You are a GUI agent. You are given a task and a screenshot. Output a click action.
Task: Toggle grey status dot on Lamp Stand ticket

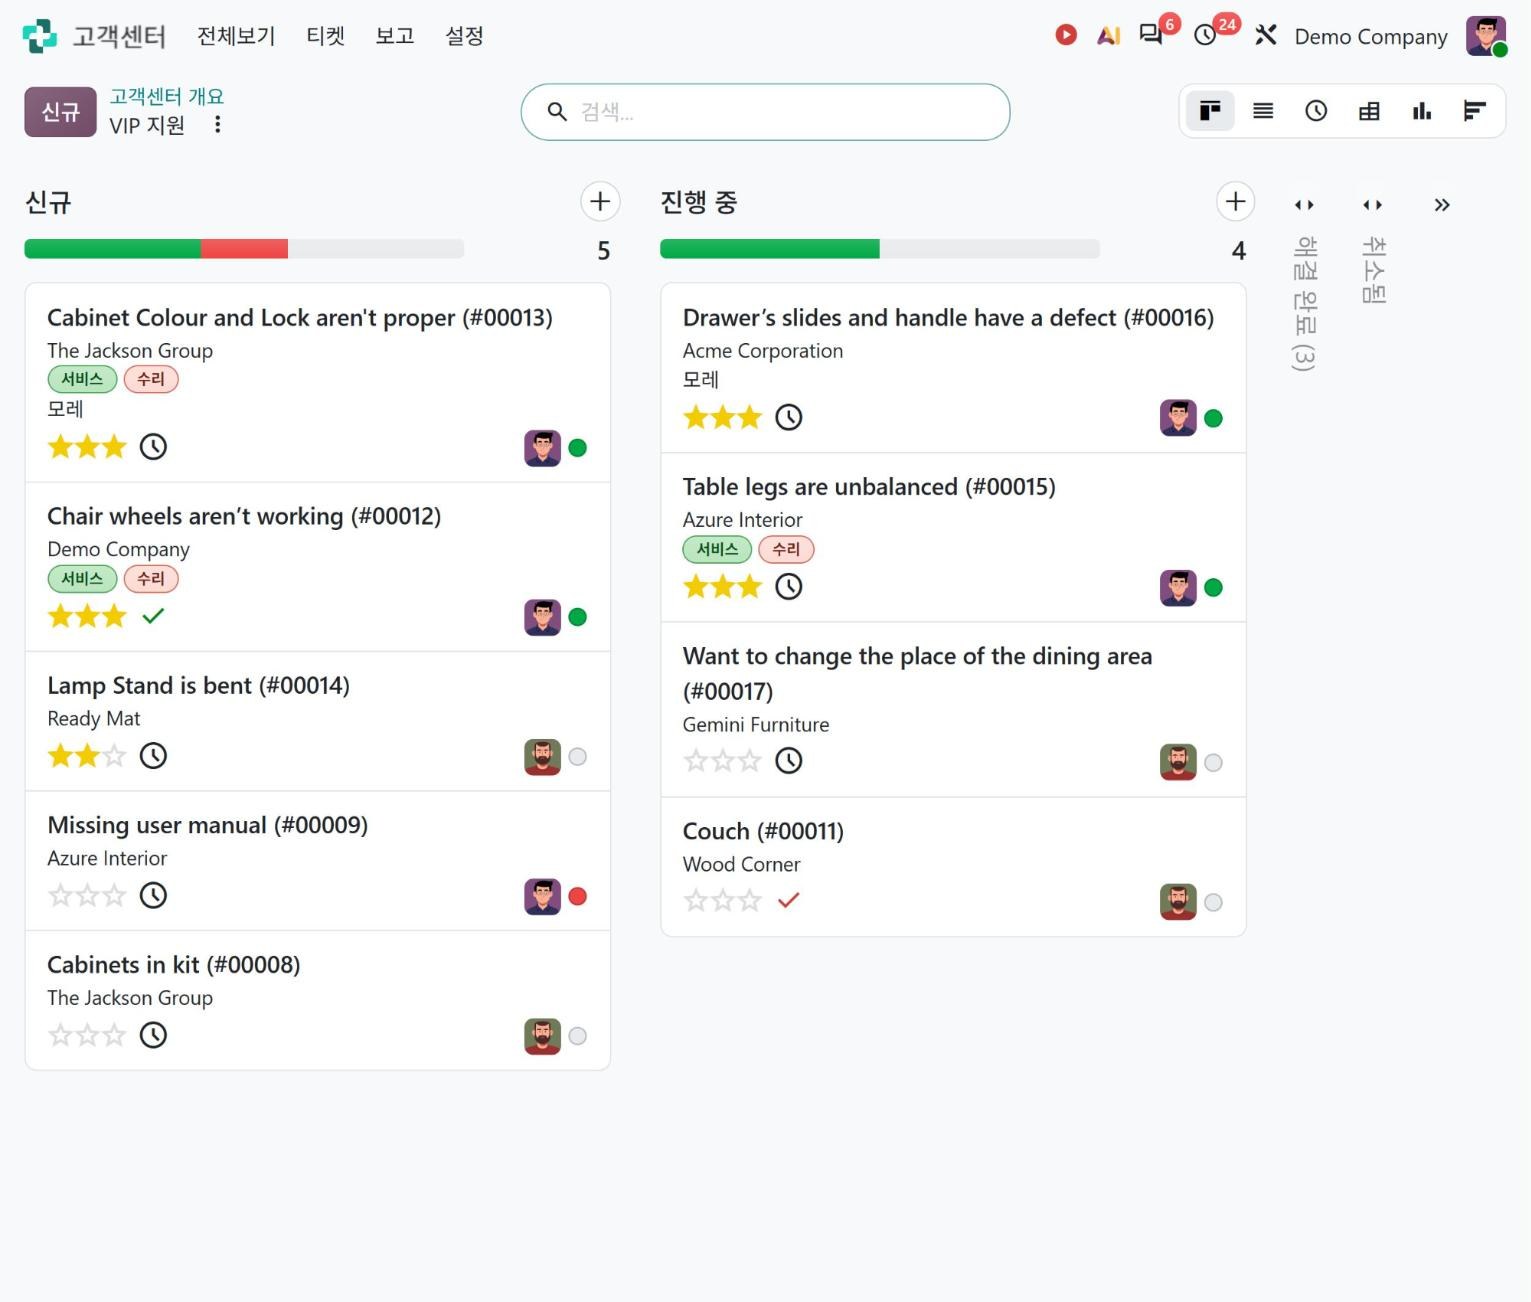point(577,757)
